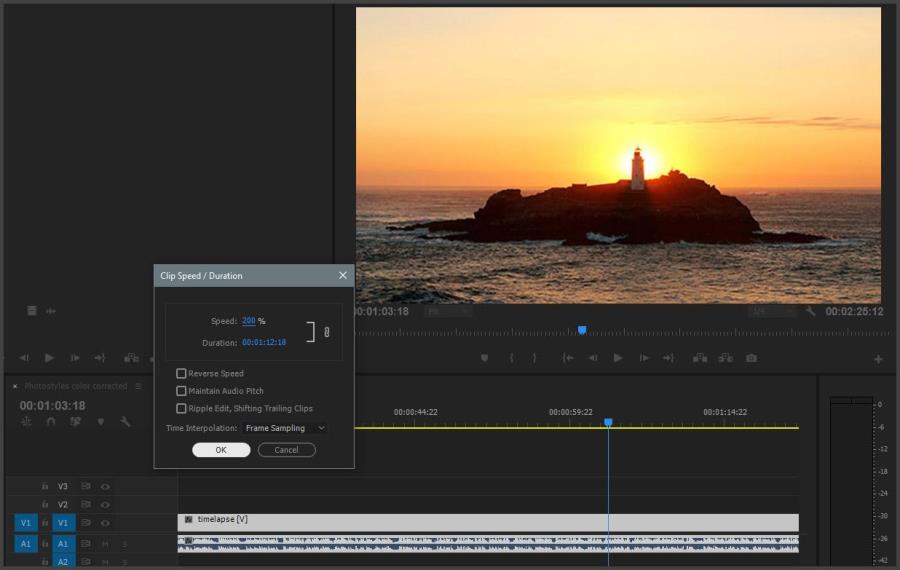Screen dimensions: 900x570
Task: Click the Program Monitor timecode 00:01:03:18
Action: 381,312
